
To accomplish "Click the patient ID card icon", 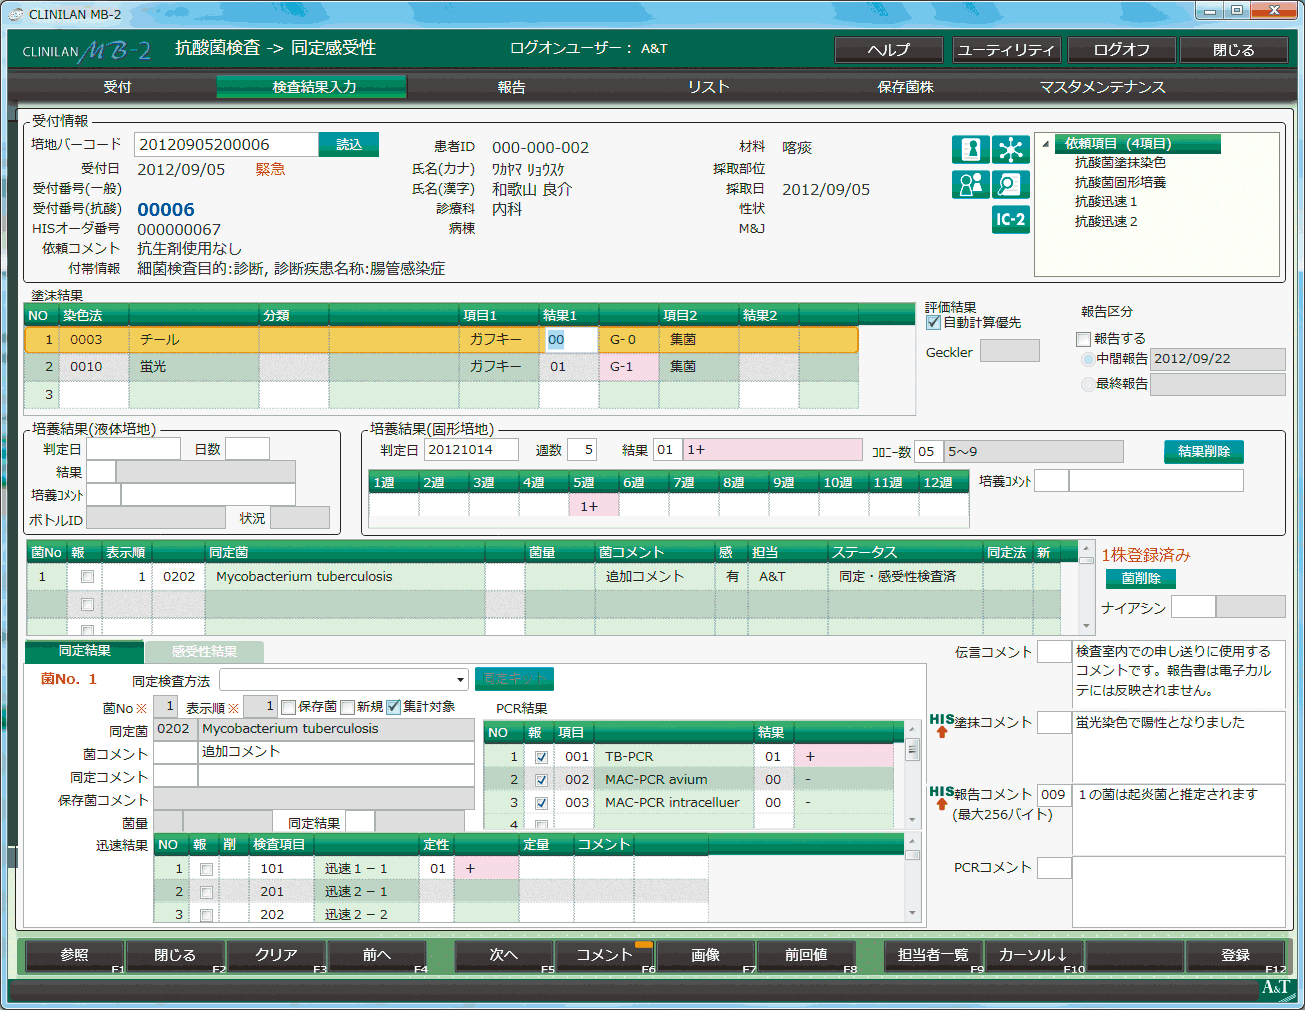I will [x=970, y=149].
